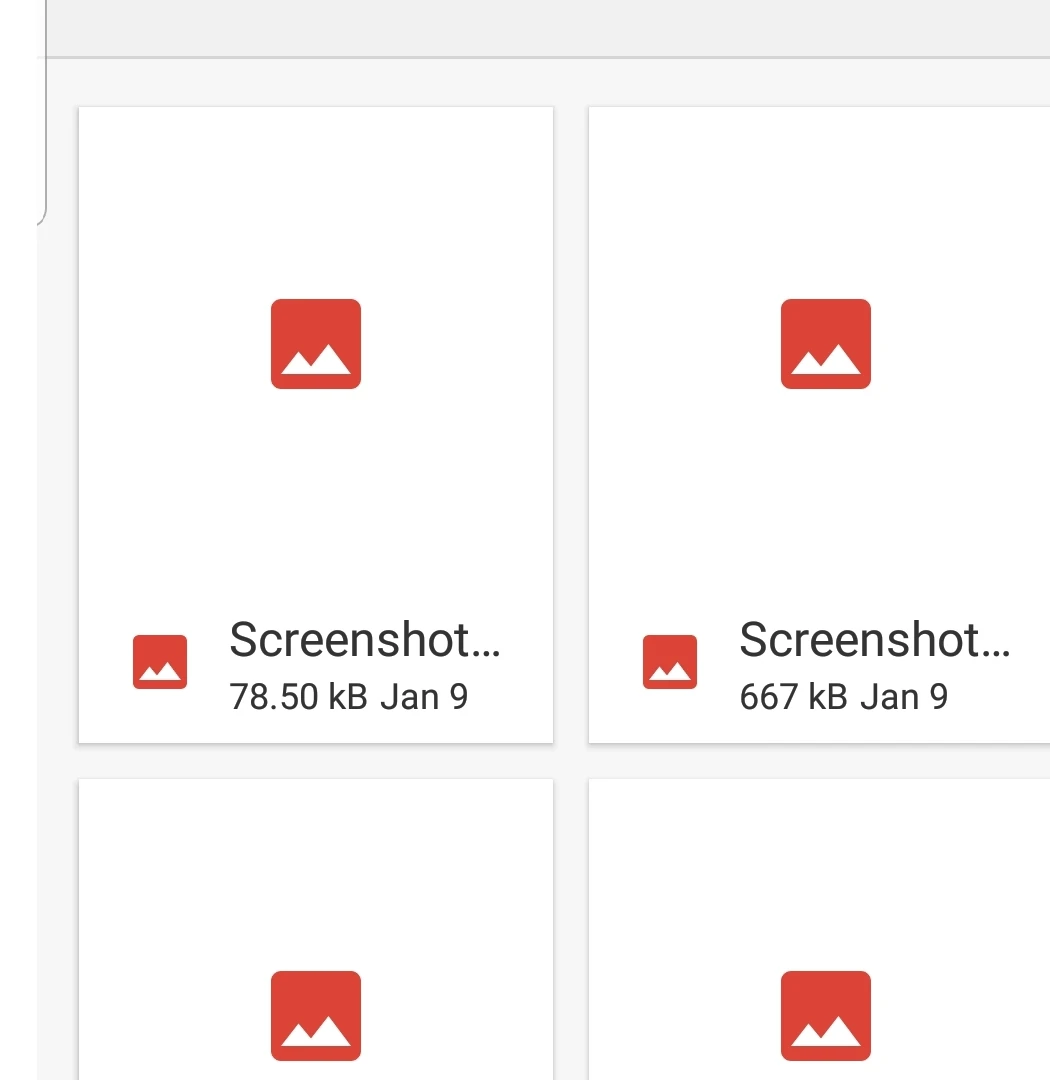Select empty preview area above 667 kB card icon
The image size is (1050, 1080).
[x=825, y=200]
